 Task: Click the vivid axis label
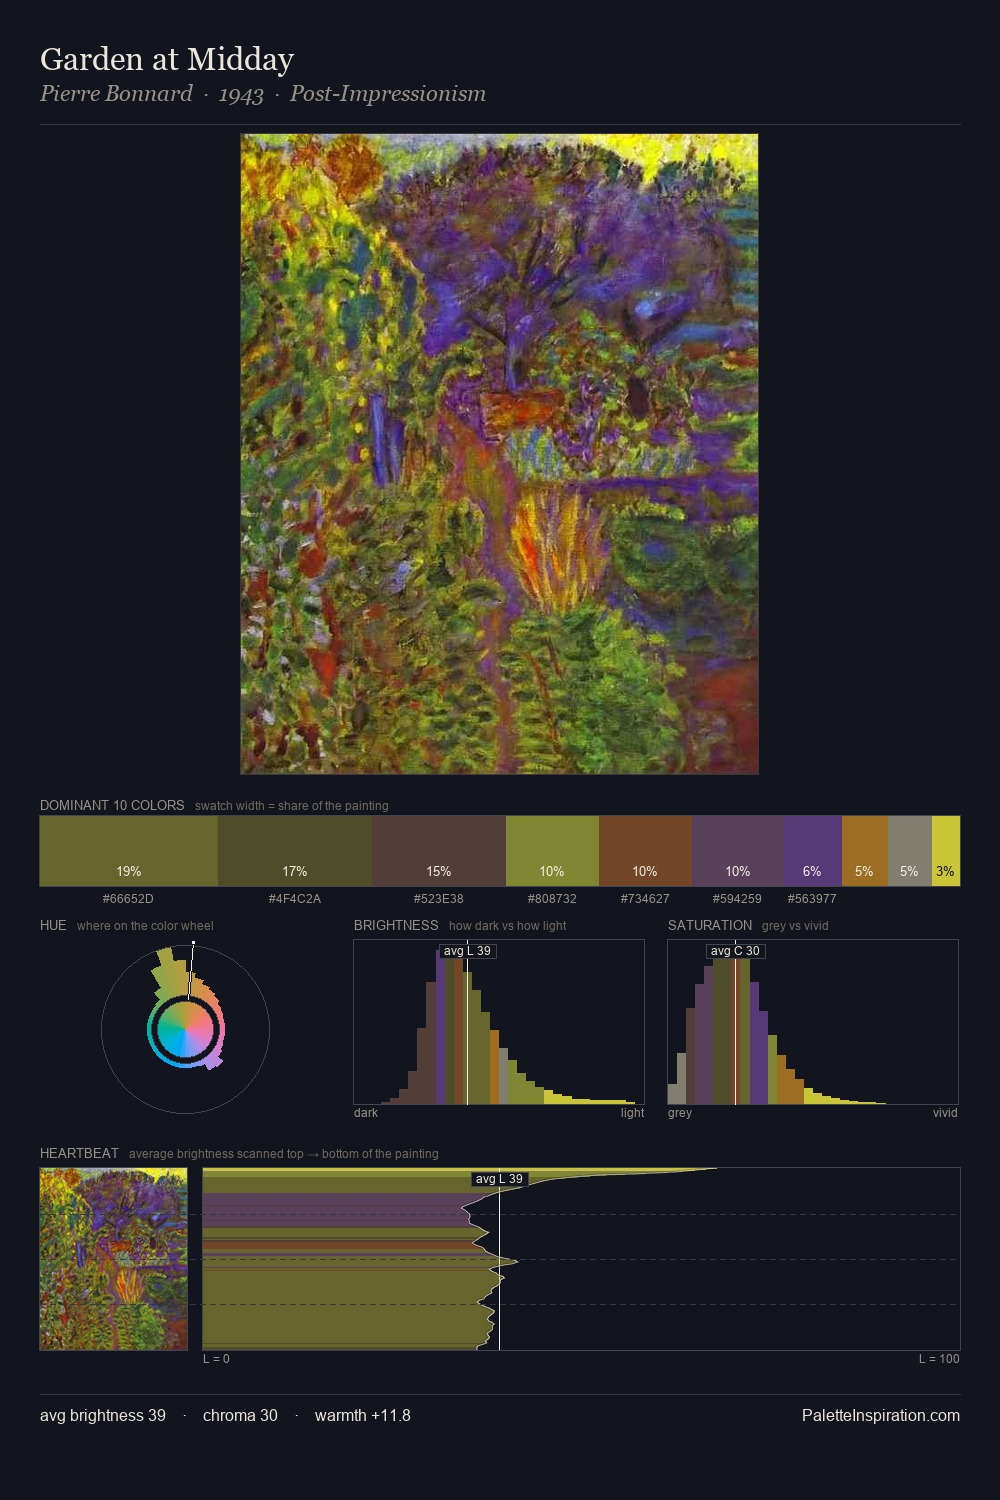click(945, 1113)
